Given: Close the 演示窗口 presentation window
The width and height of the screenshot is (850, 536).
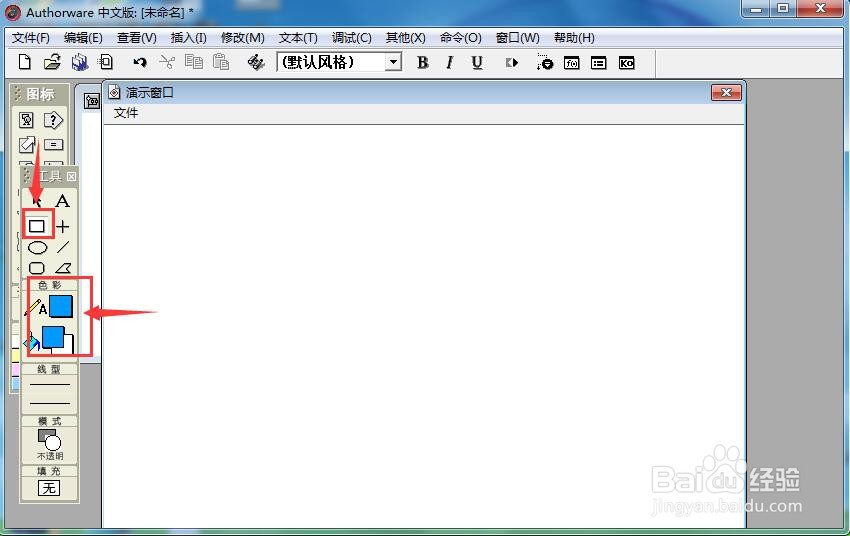Looking at the screenshot, I should [x=726, y=93].
